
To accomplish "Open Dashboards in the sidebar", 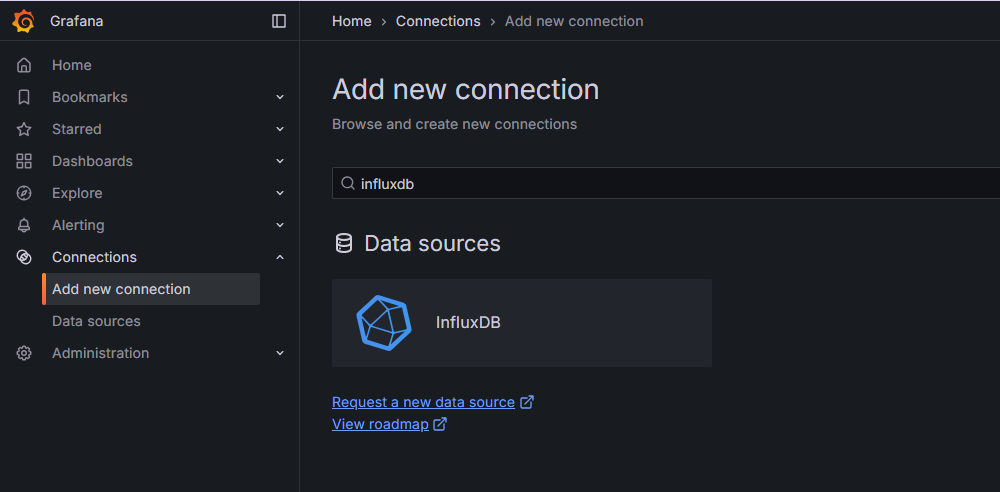I will [92, 161].
